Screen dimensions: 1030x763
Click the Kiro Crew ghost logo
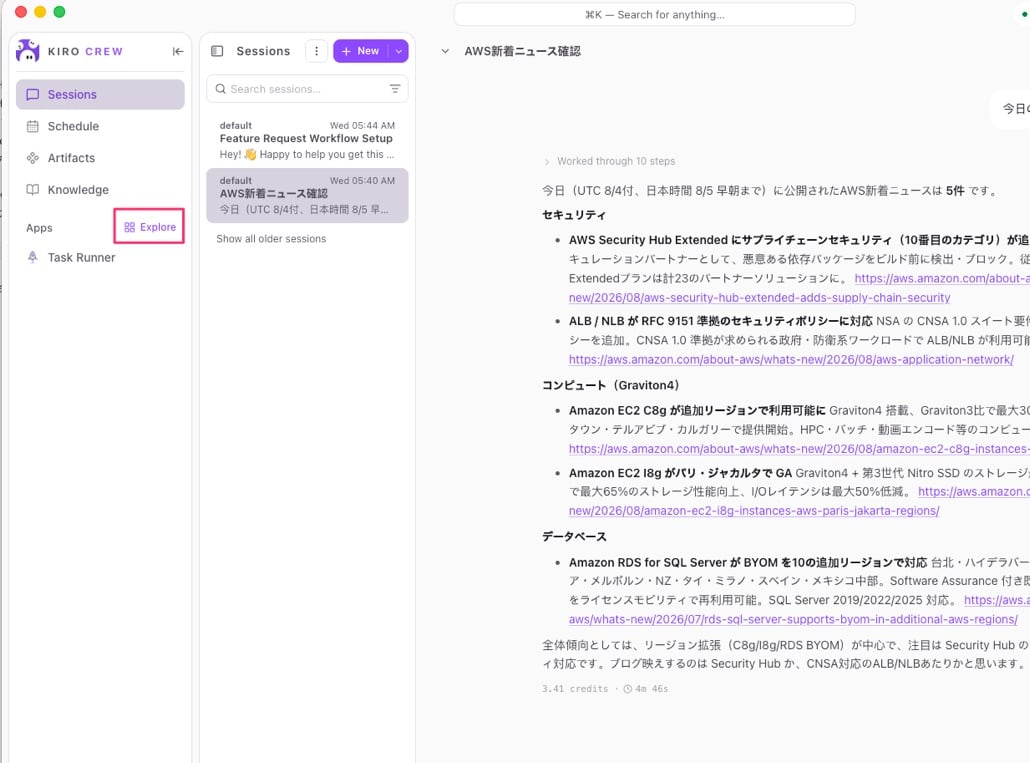coord(28,51)
